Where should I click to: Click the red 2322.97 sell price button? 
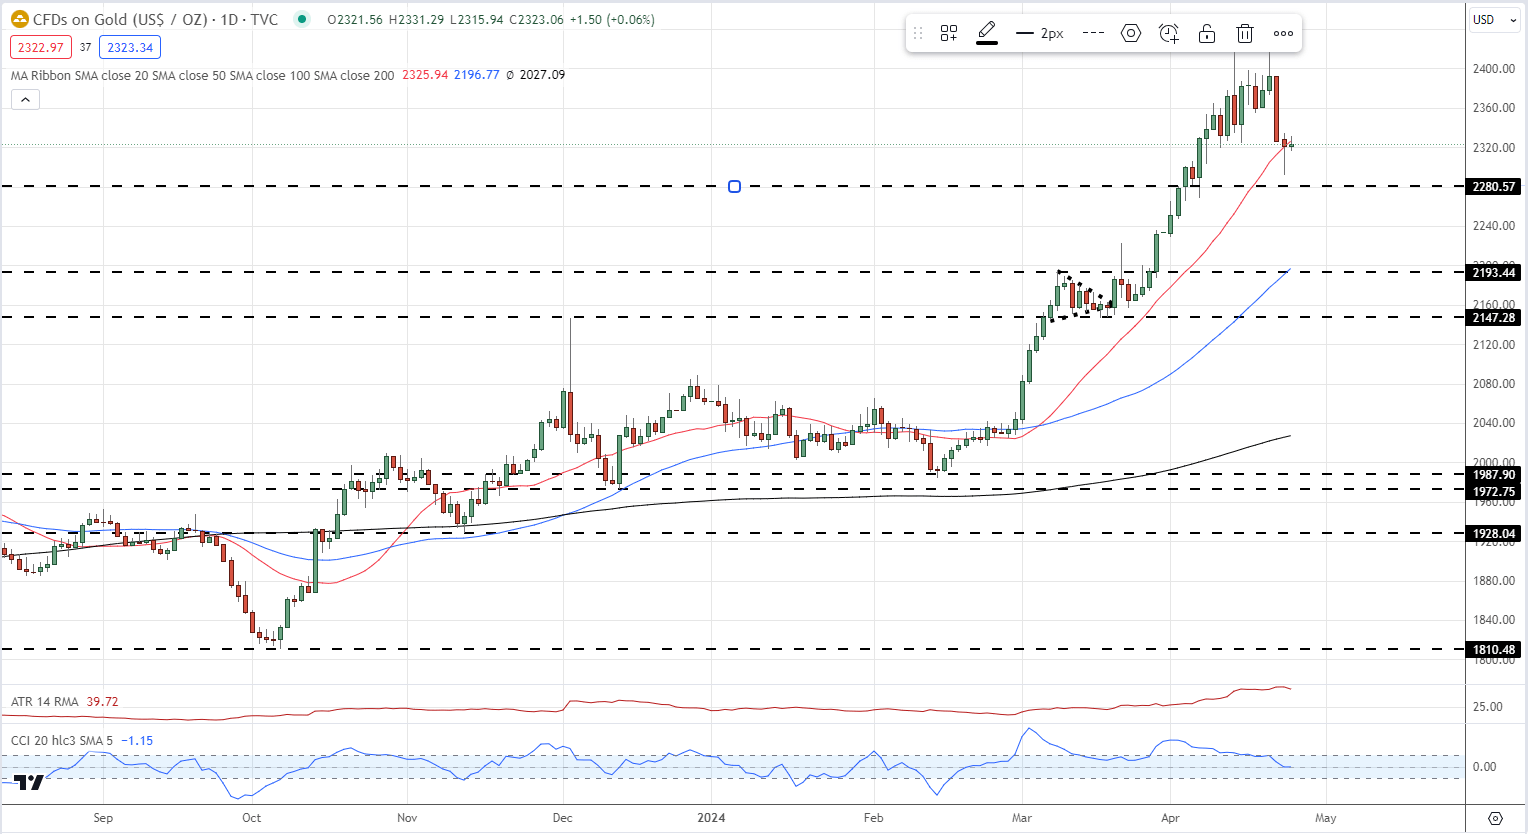coord(40,47)
